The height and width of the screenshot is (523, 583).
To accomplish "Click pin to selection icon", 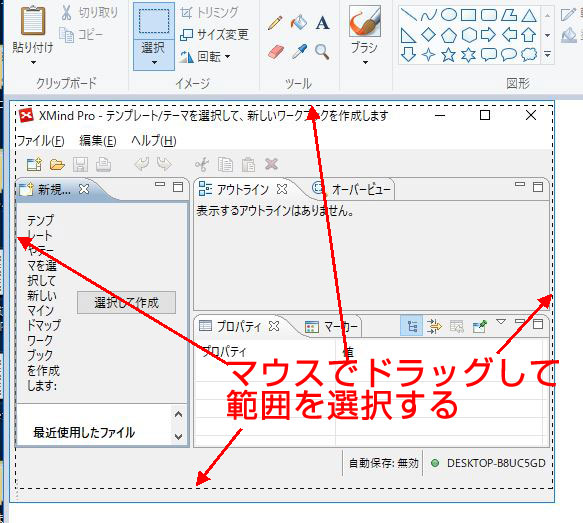I will pos(479,326).
